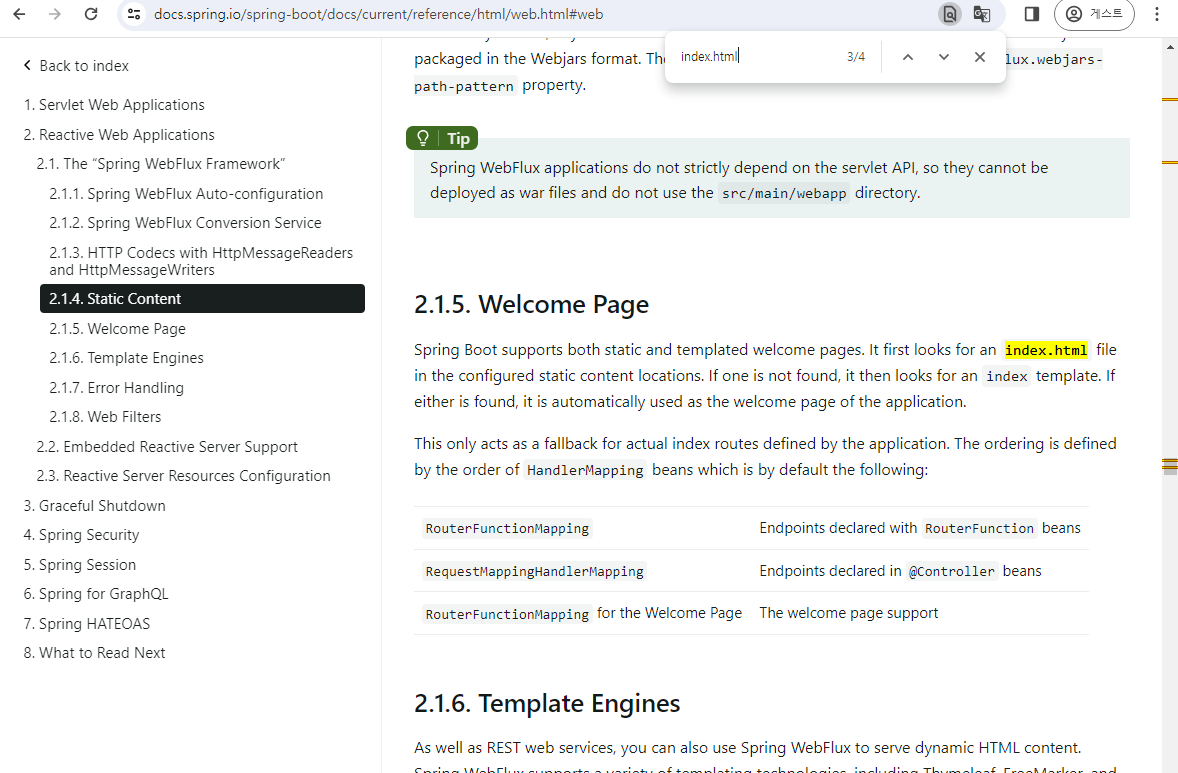Go to 2.1.2. Spring WebFlux Conversion Service
The image size is (1178, 773).
186,223
